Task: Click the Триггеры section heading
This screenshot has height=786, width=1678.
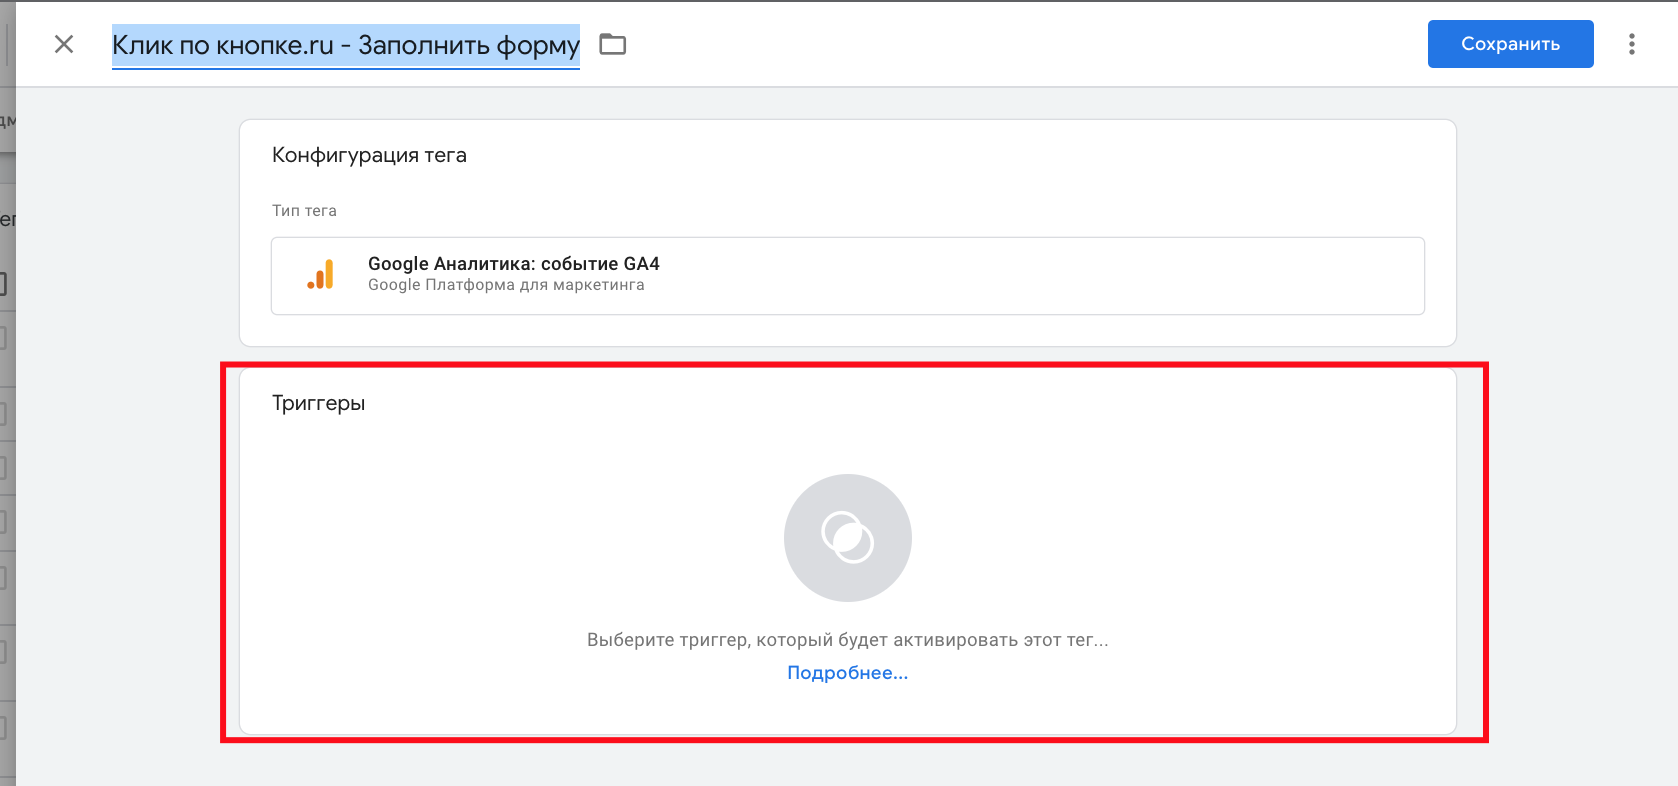Action: coord(318,403)
